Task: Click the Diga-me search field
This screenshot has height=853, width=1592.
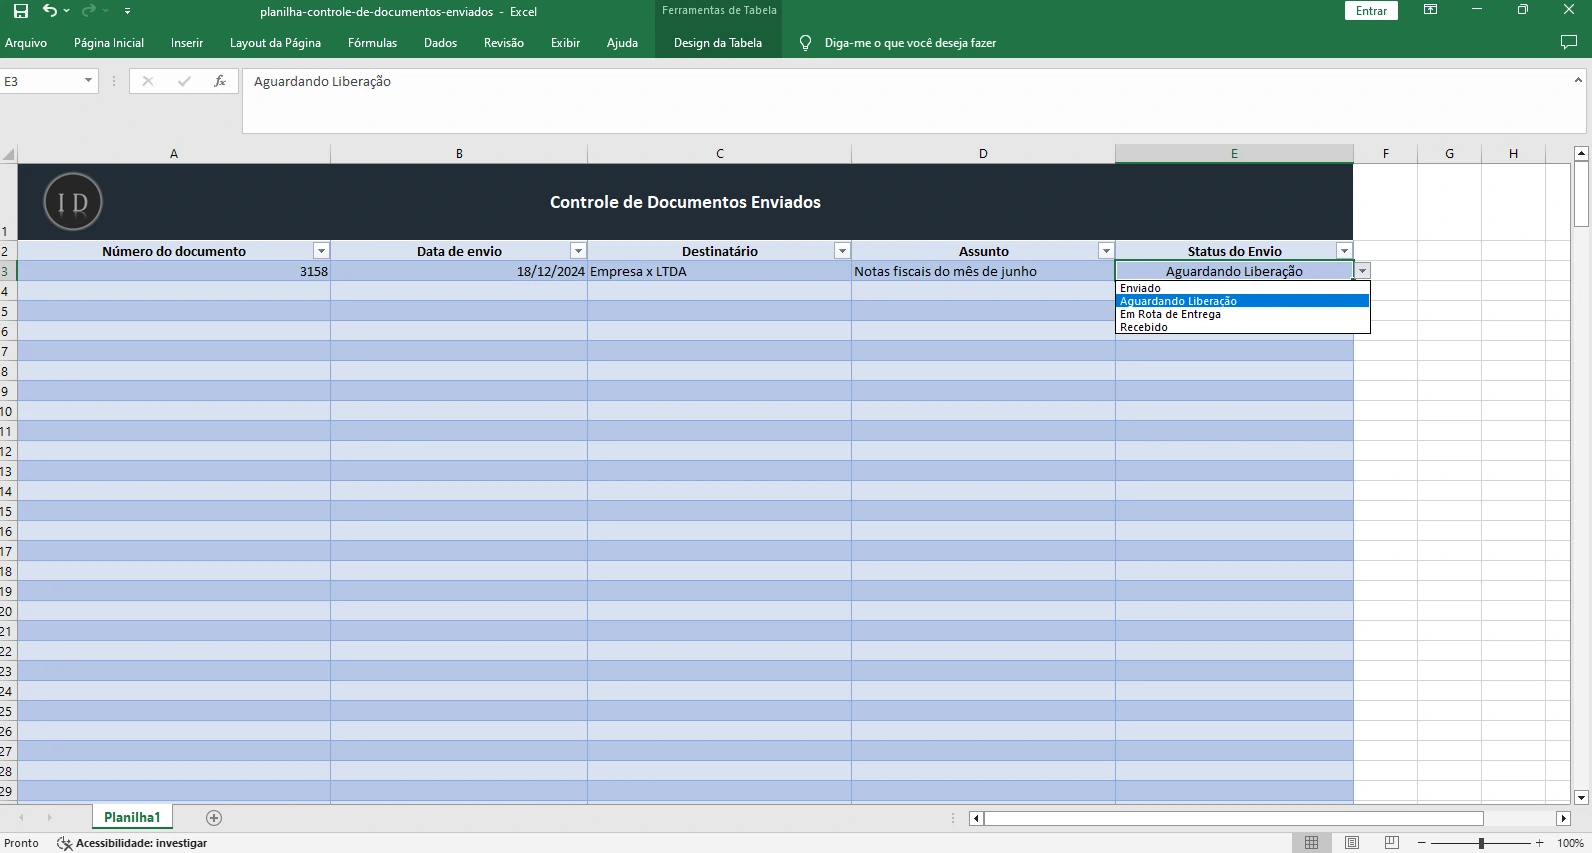Action: pos(910,43)
